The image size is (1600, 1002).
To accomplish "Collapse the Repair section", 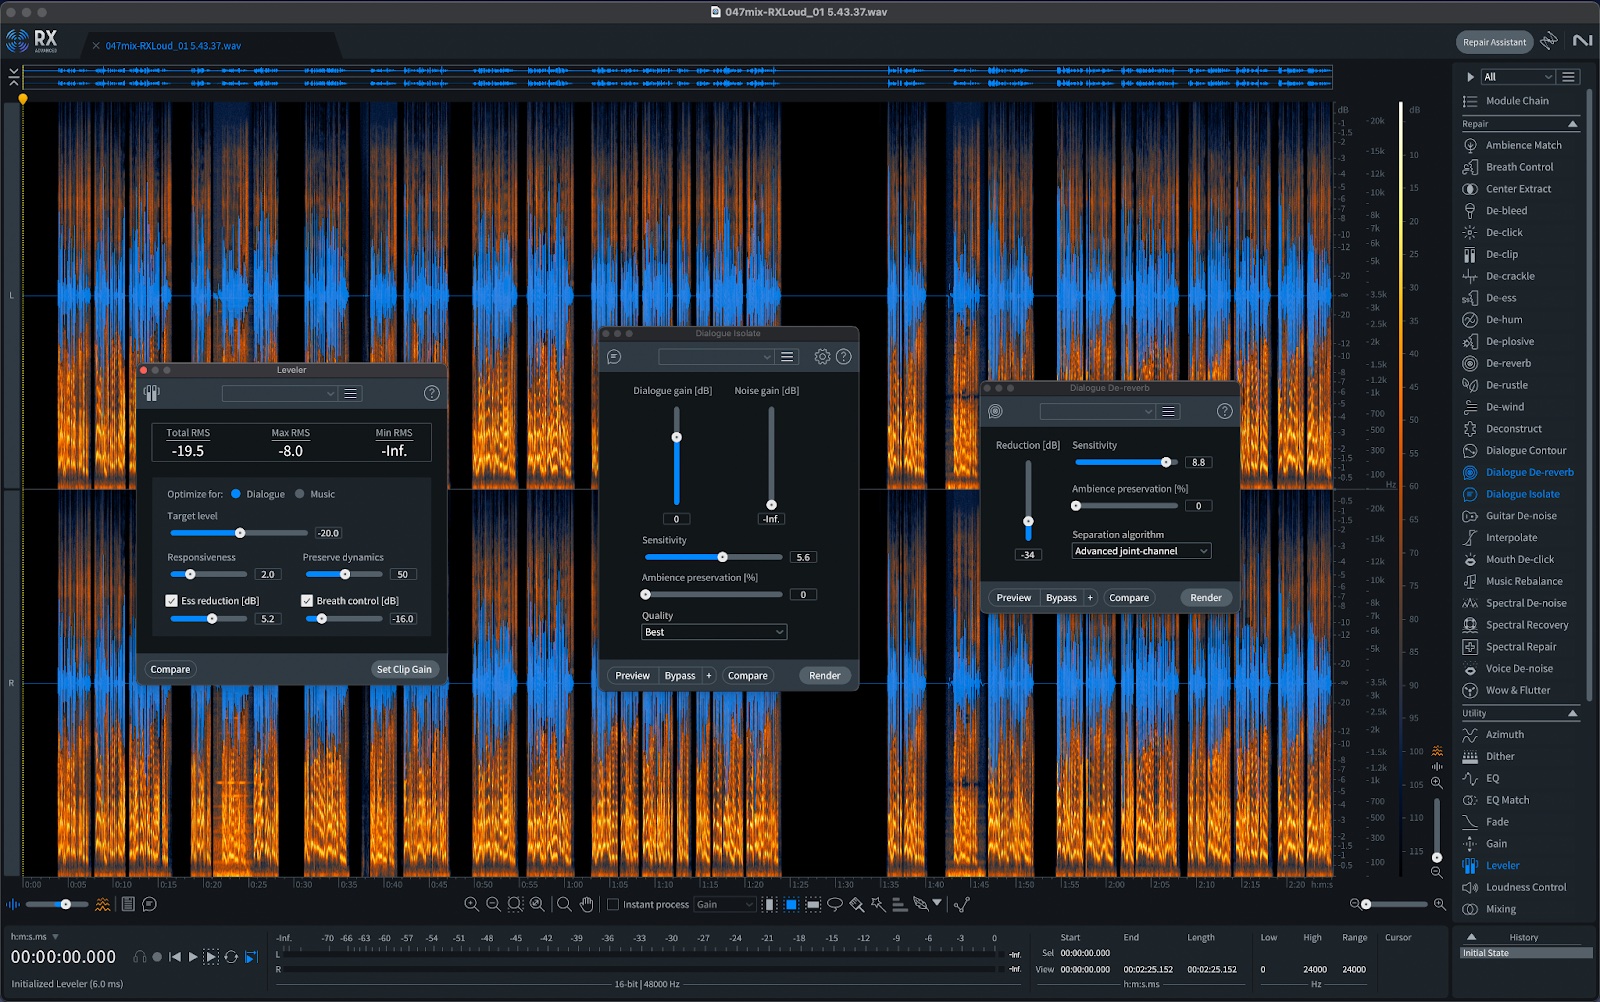I will click(x=1572, y=124).
